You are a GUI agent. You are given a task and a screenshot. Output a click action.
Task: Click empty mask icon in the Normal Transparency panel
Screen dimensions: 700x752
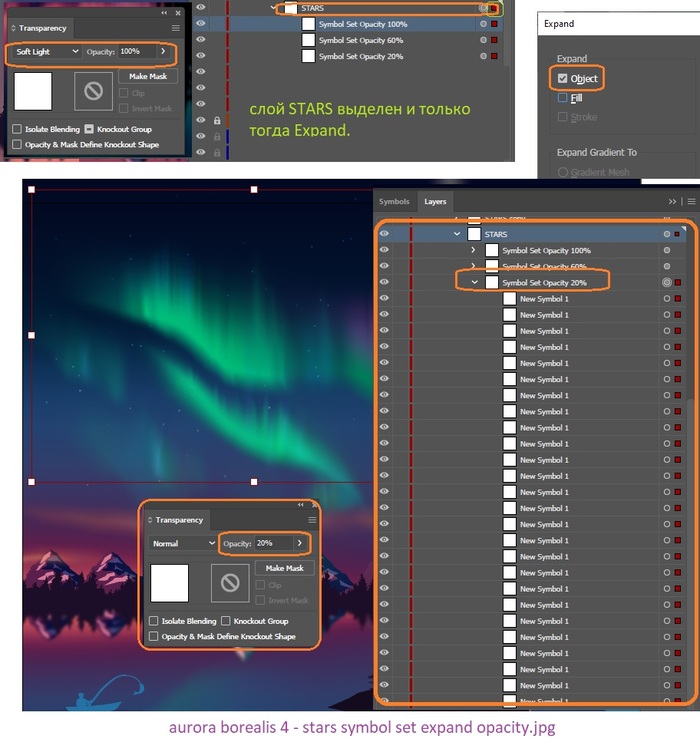pos(230,584)
